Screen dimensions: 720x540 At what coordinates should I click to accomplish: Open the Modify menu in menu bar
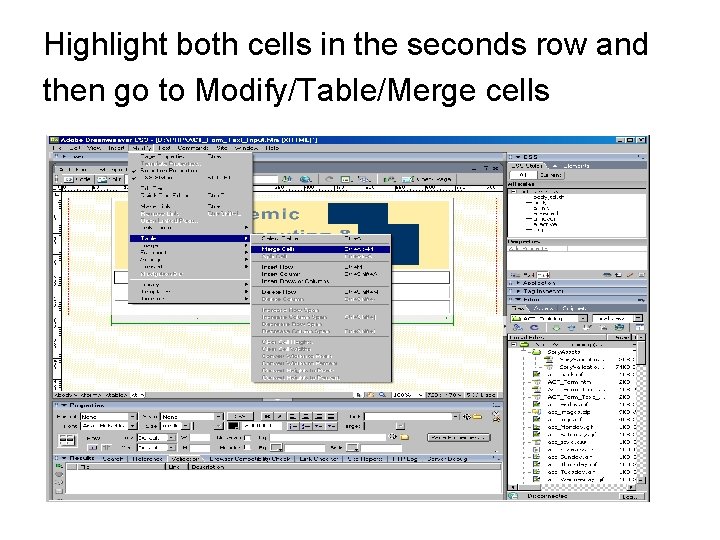[x=141, y=148]
